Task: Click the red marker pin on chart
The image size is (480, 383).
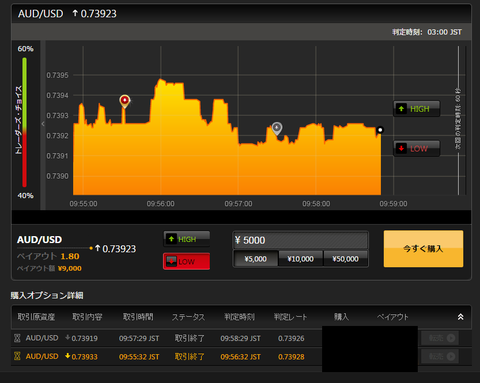Action: (x=125, y=101)
